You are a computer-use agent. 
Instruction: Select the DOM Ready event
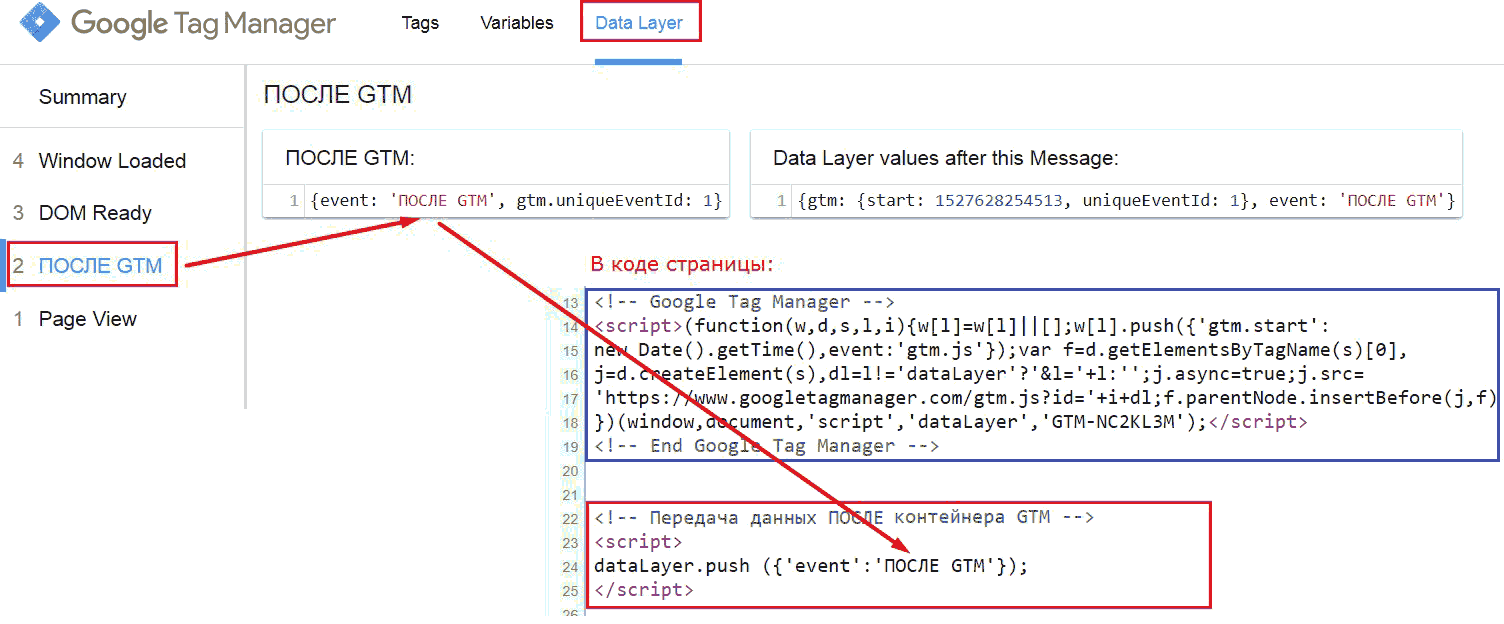(x=95, y=213)
